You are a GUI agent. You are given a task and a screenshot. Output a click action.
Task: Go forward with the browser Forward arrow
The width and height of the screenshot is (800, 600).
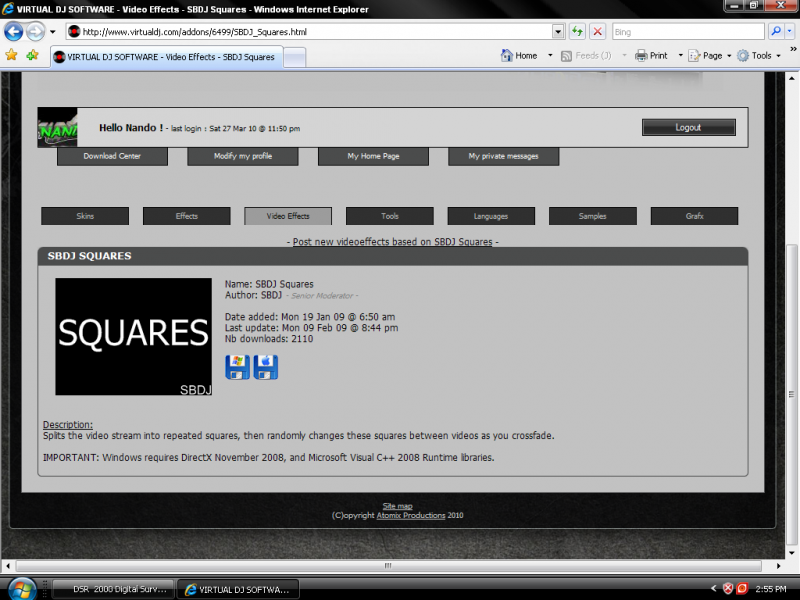tap(35, 32)
